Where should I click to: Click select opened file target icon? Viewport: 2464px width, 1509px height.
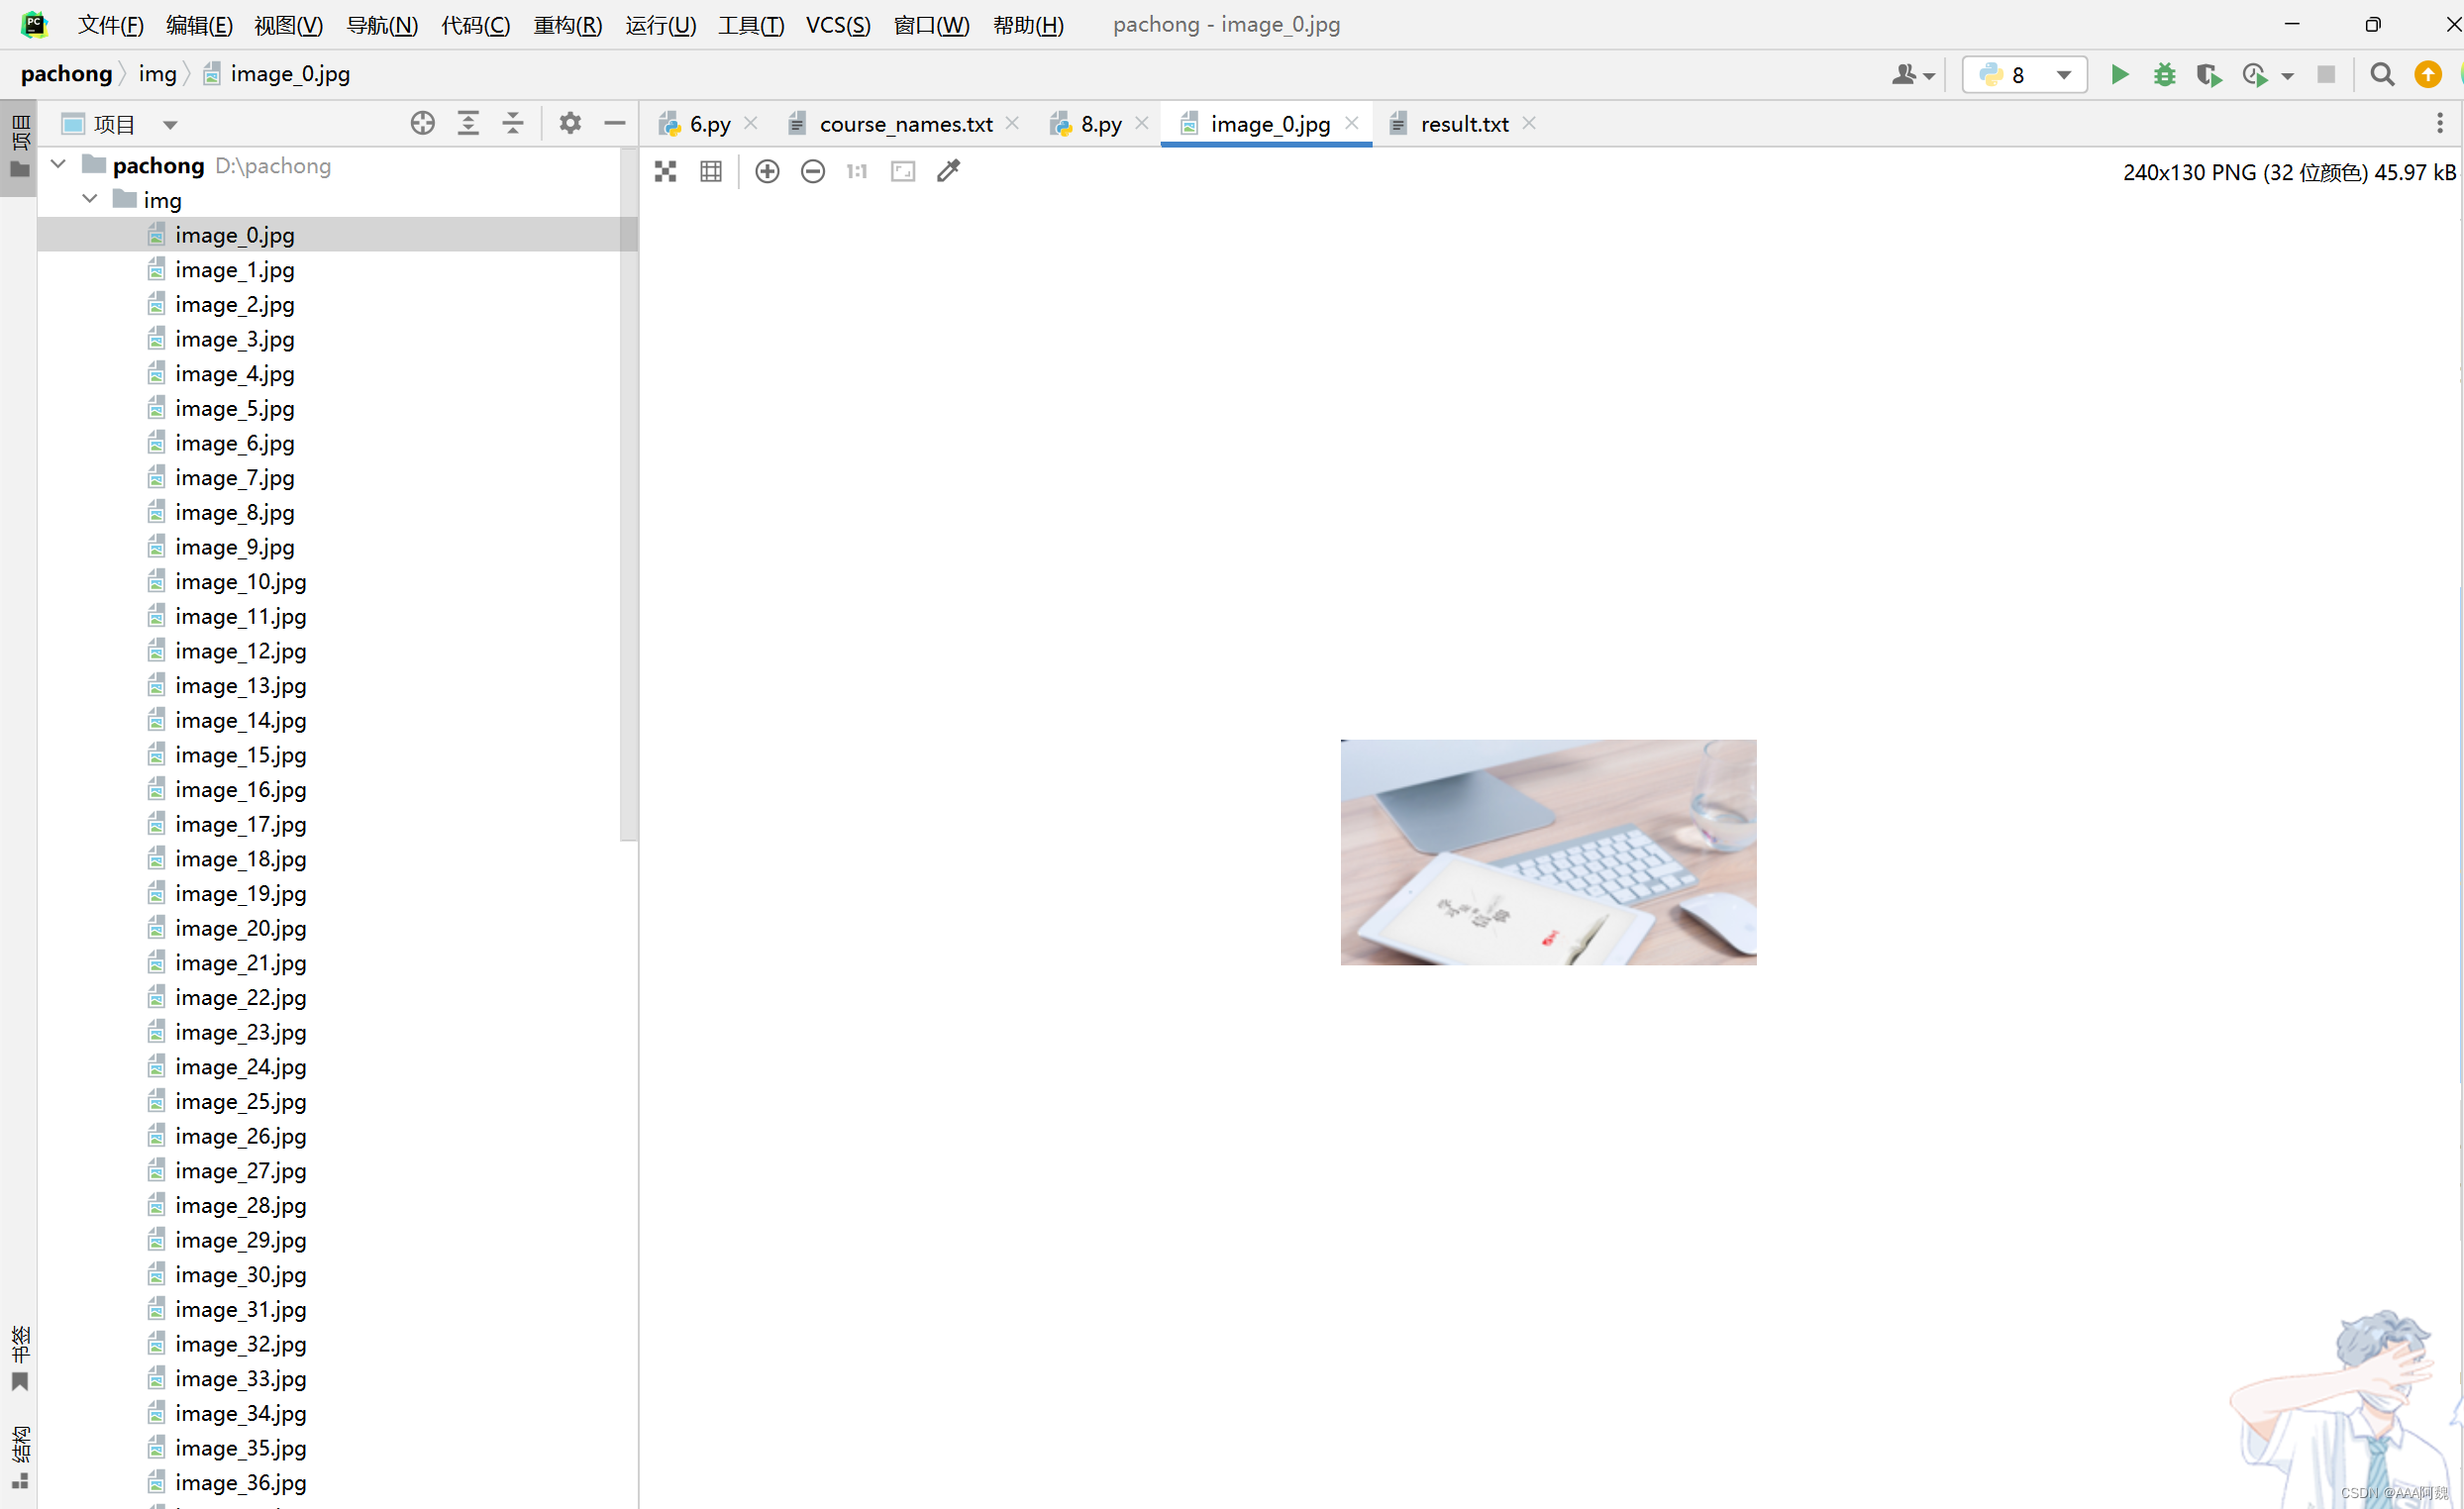click(422, 124)
